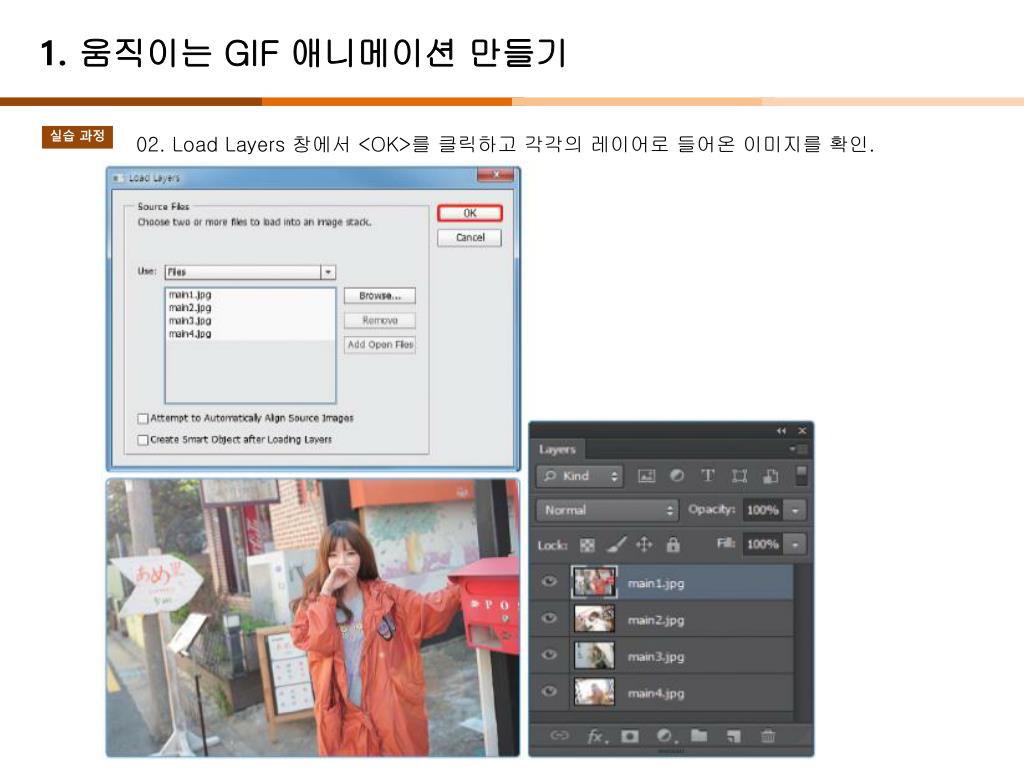Screen dimensions: 1024x768
Task: Click the main3.jpg layer thumbnail
Action: tap(594, 655)
